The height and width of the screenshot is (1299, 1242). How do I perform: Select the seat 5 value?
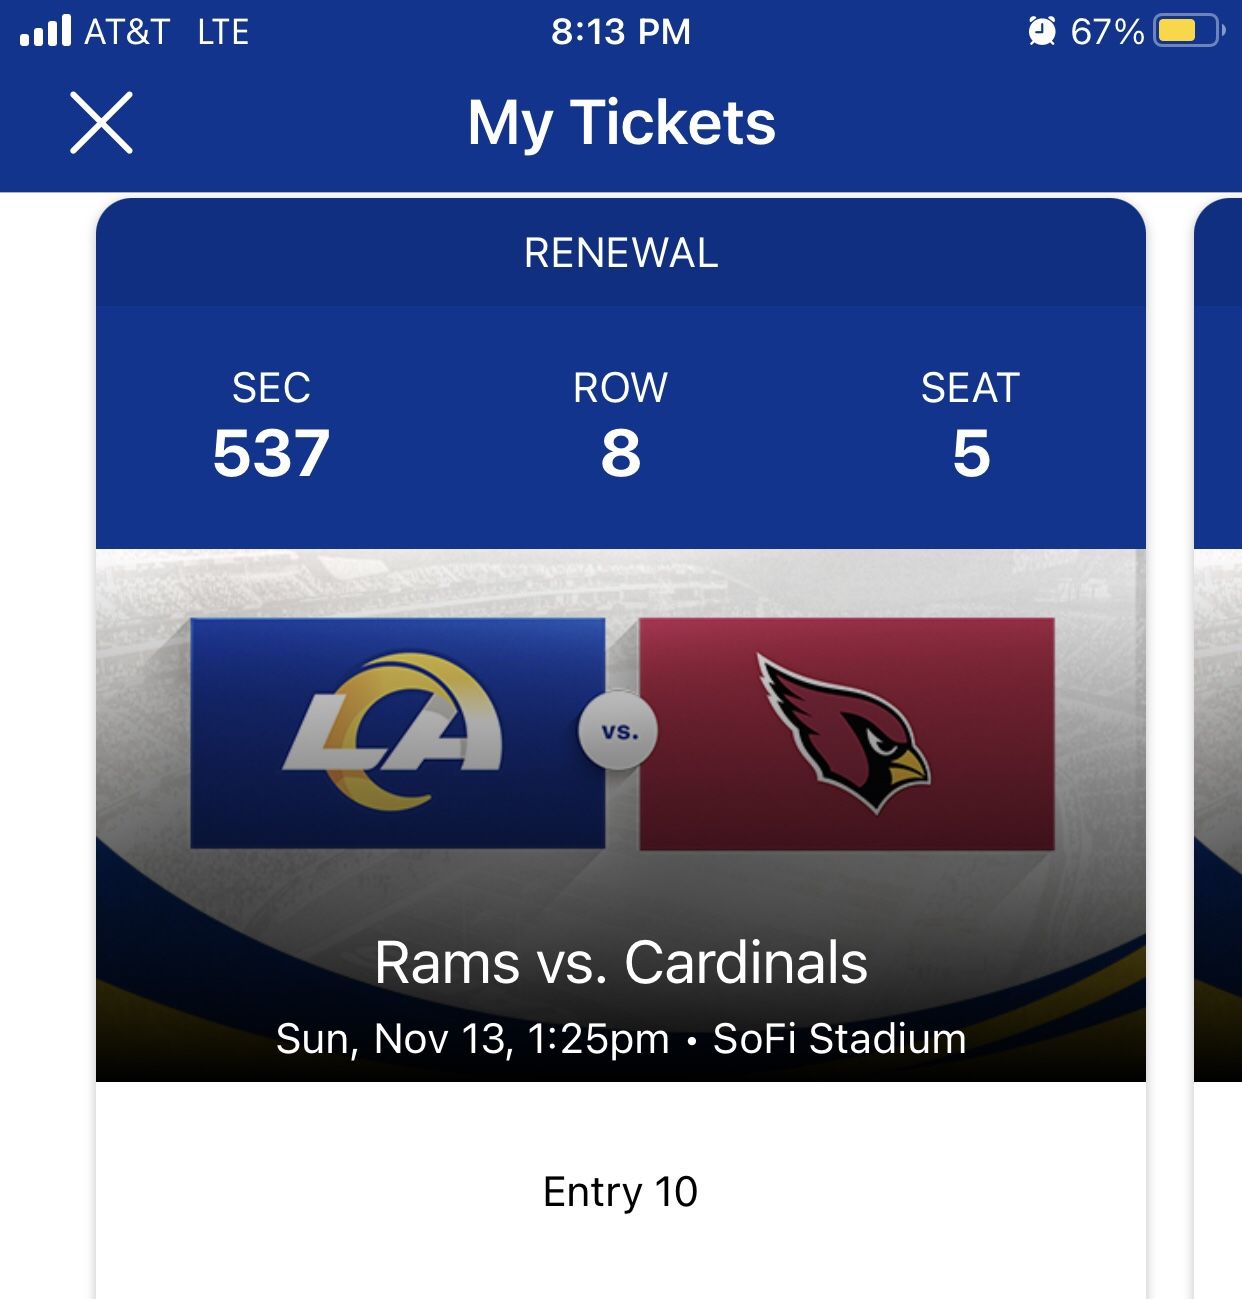tap(970, 453)
